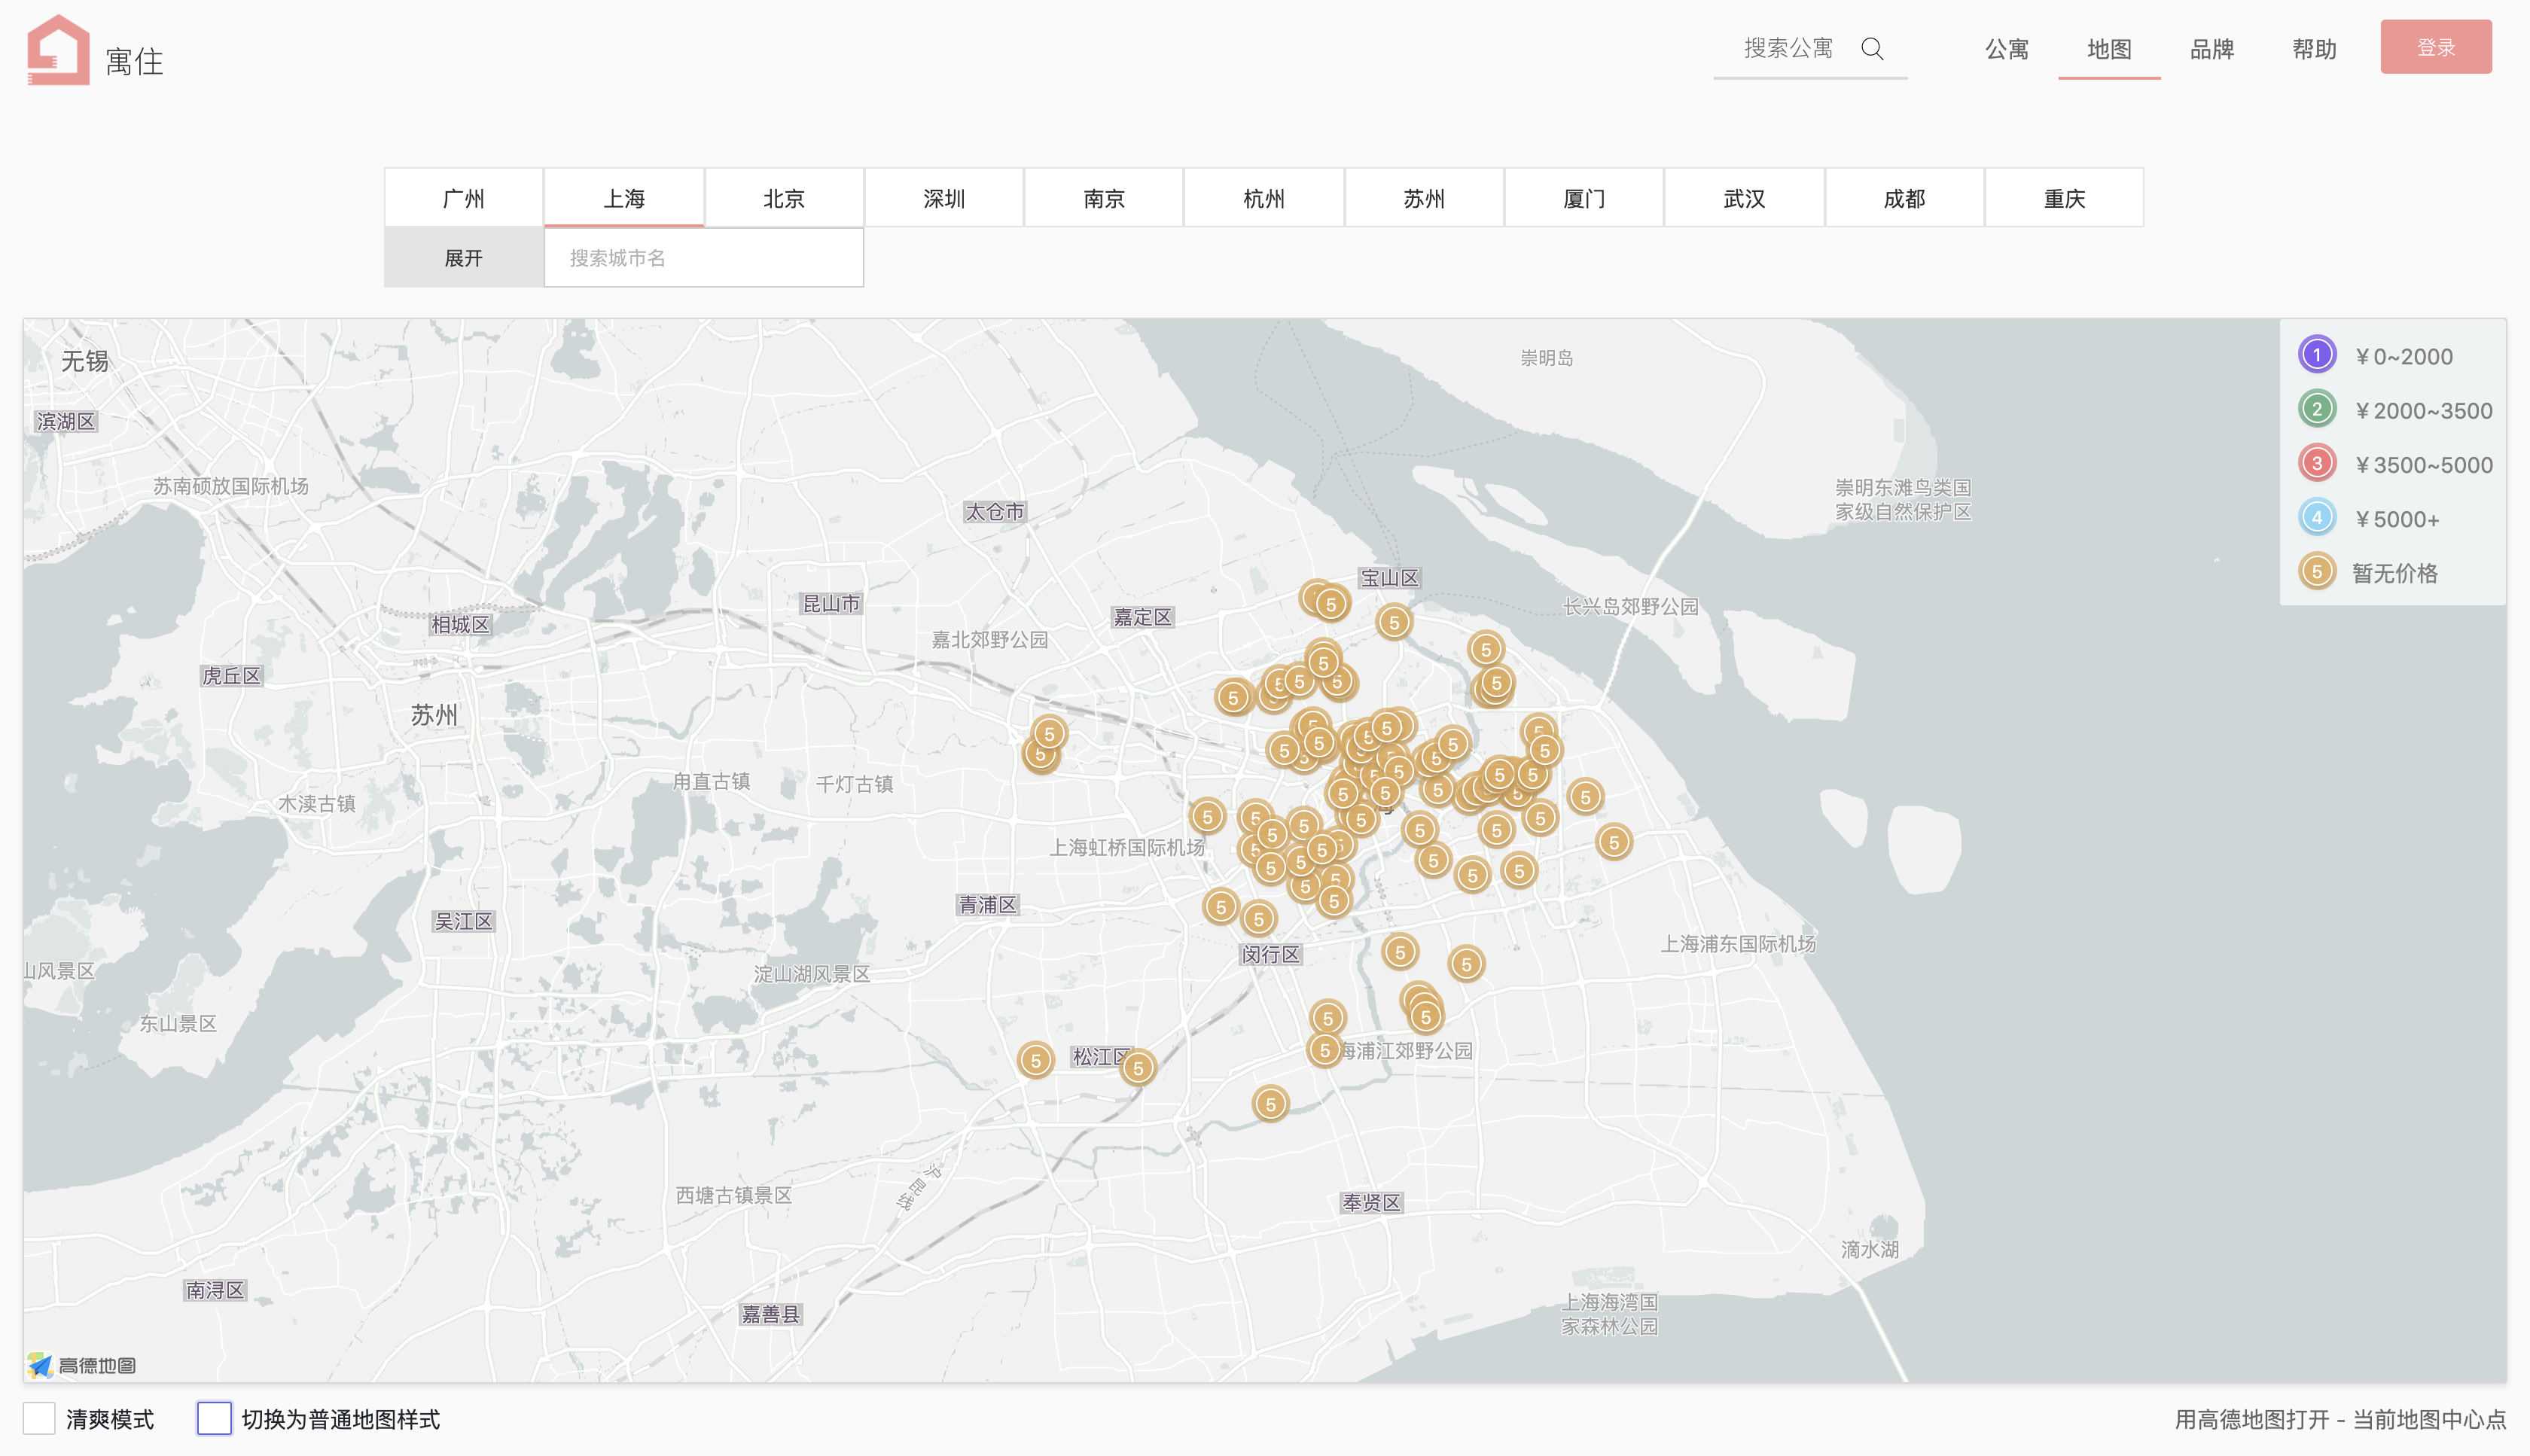Click the green ¥2000~3500 legend icon
Screen dimensions: 2530x1456
click(2316, 409)
